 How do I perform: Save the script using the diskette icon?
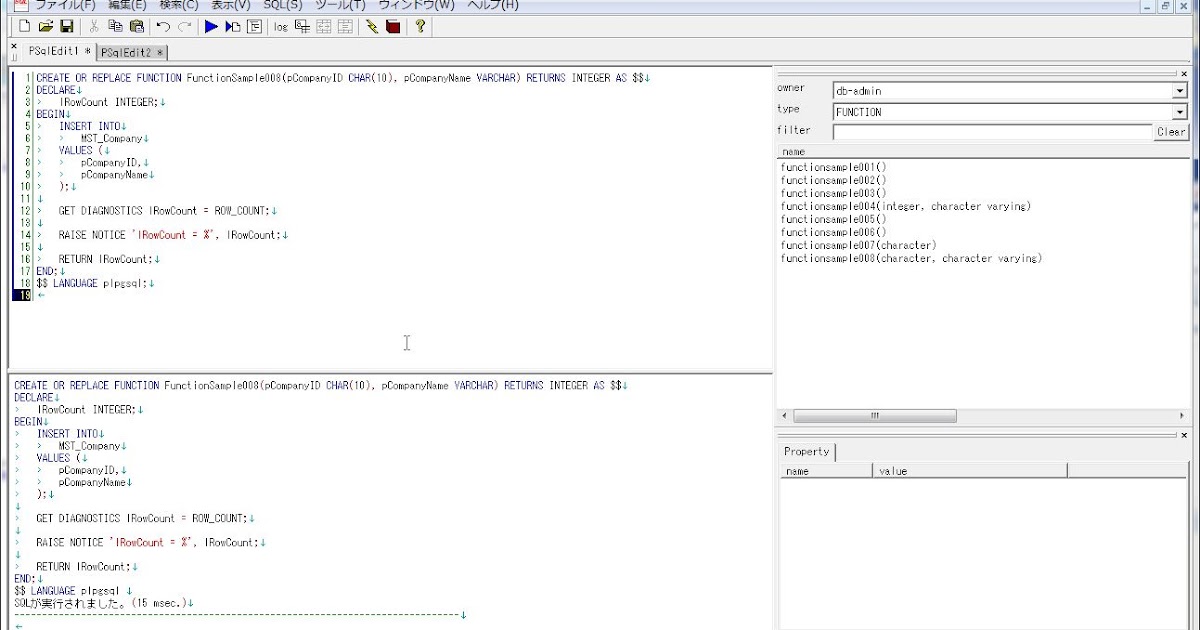coord(66,27)
